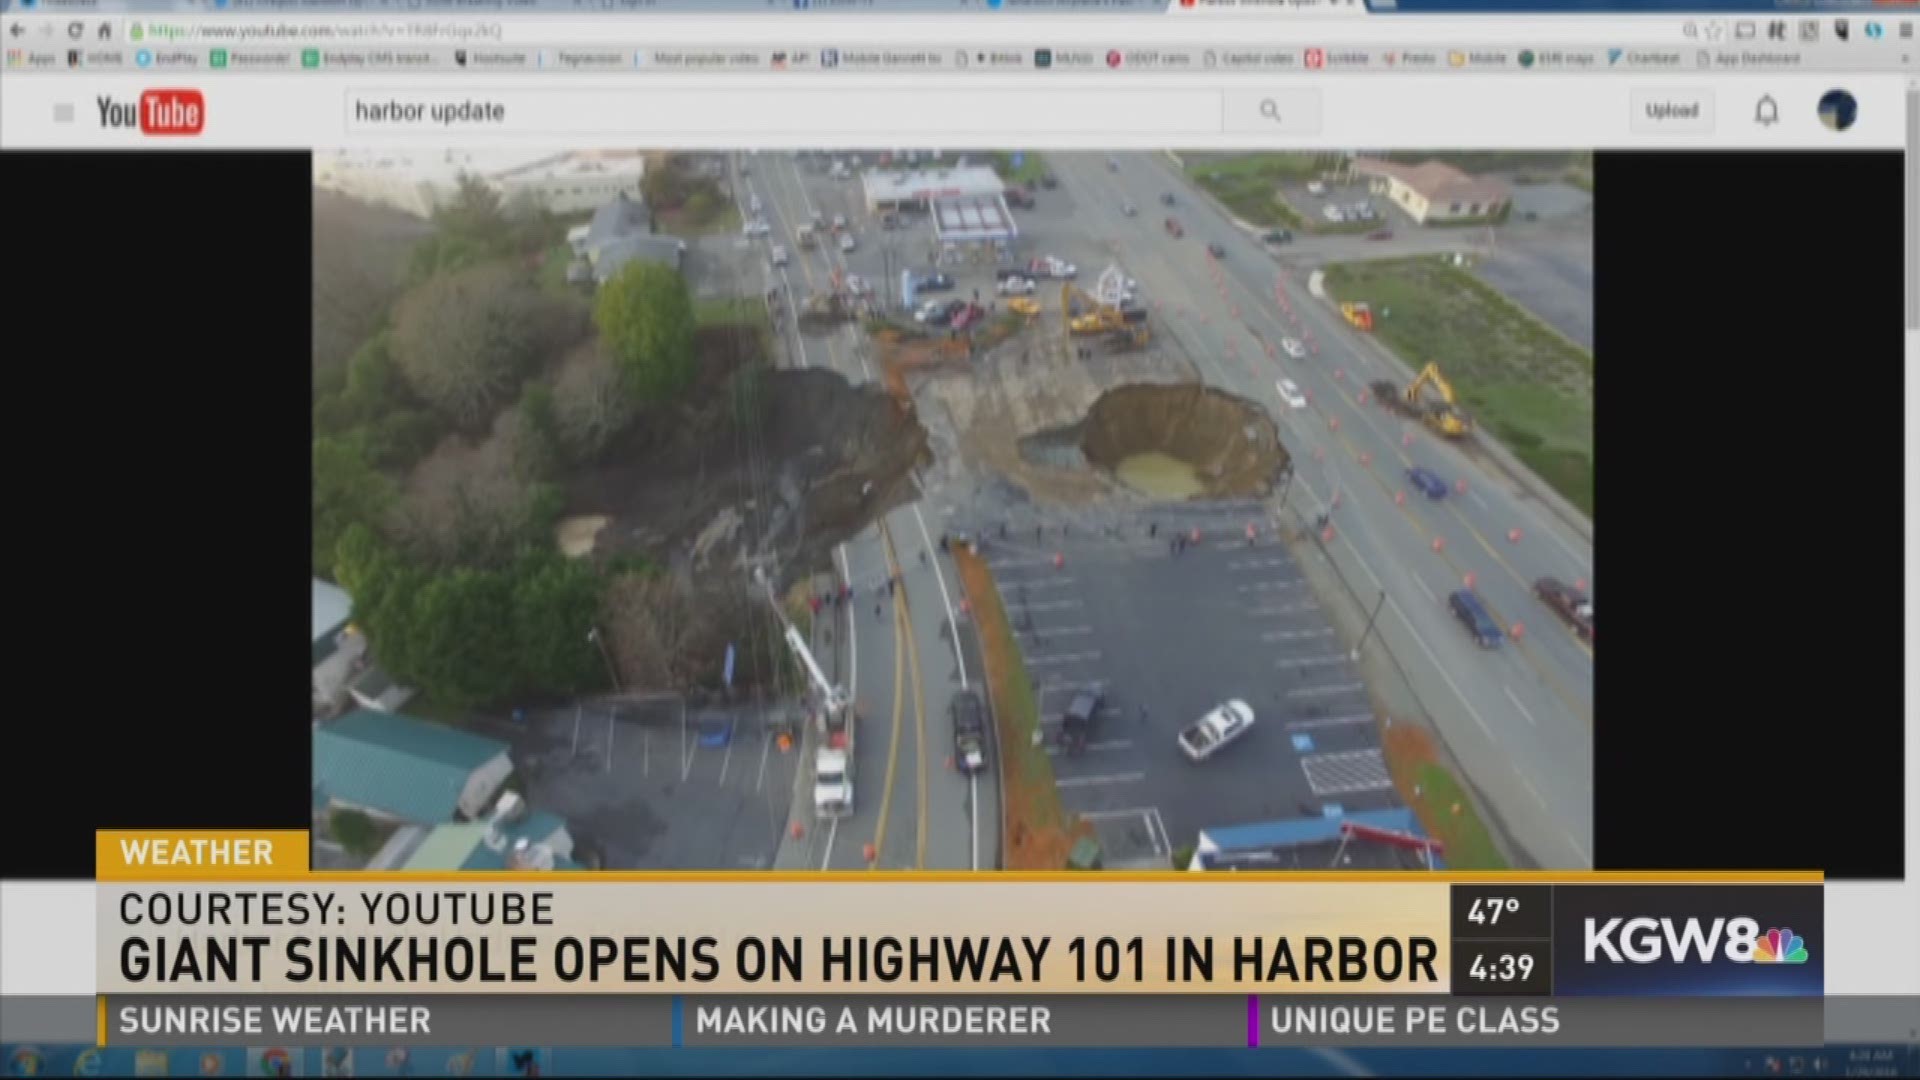Viewport: 1920px width, 1080px height.
Task: Open the notifications bell
Action: pos(1767,110)
